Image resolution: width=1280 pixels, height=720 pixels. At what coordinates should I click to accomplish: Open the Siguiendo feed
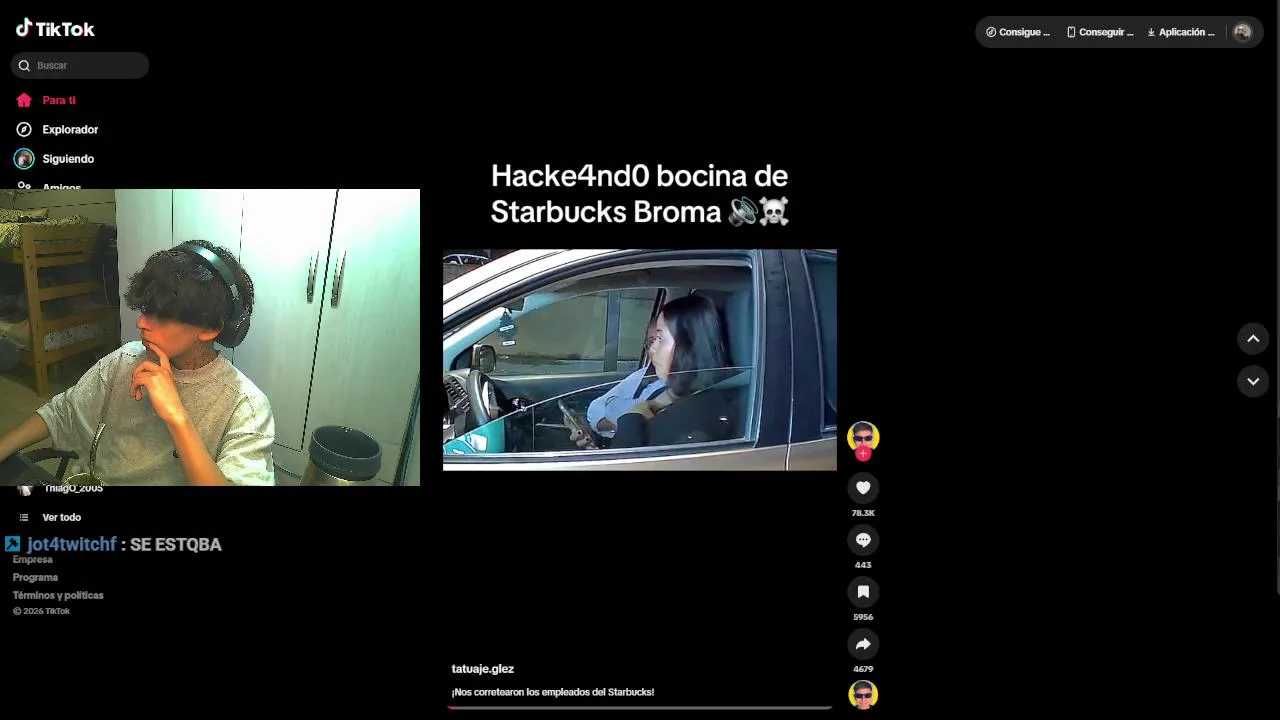click(68, 159)
